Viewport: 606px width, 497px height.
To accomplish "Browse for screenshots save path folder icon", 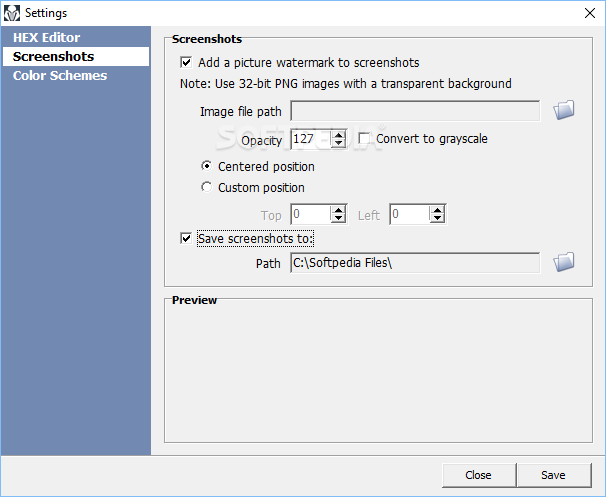I will coord(563,262).
